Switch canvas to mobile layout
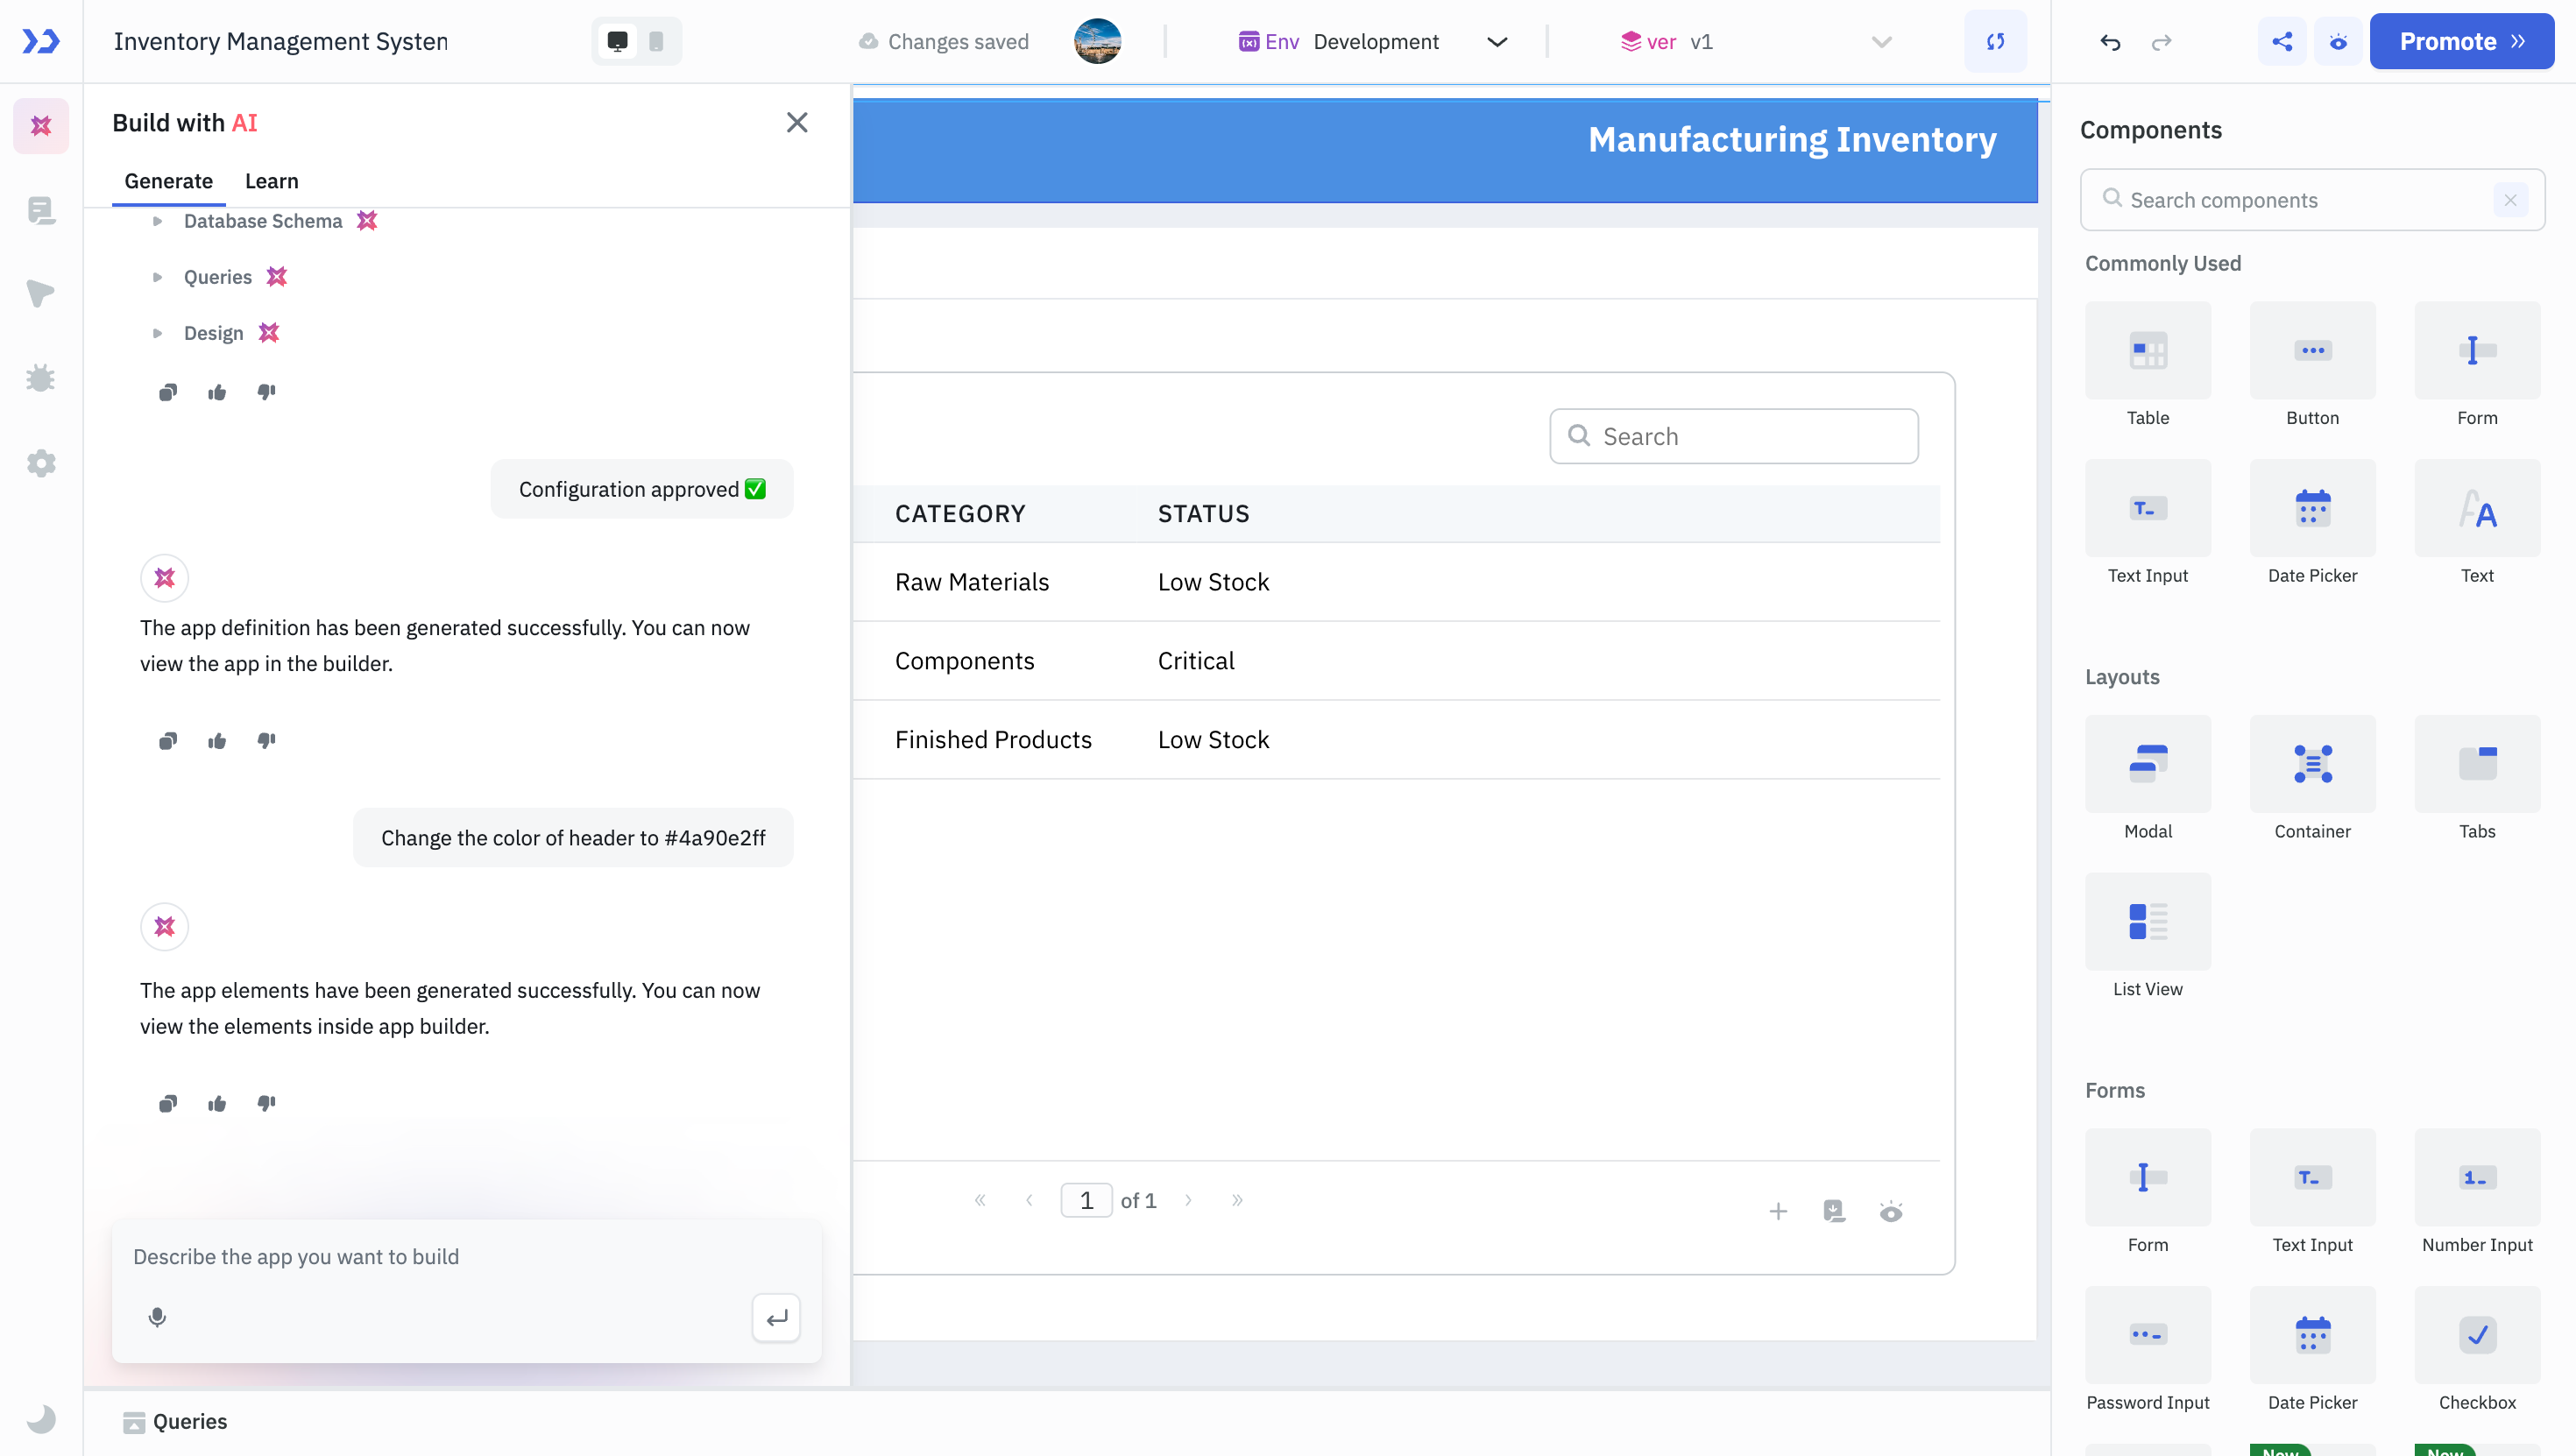Image resolution: width=2576 pixels, height=1456 pixels. click(x=656, y=41)
